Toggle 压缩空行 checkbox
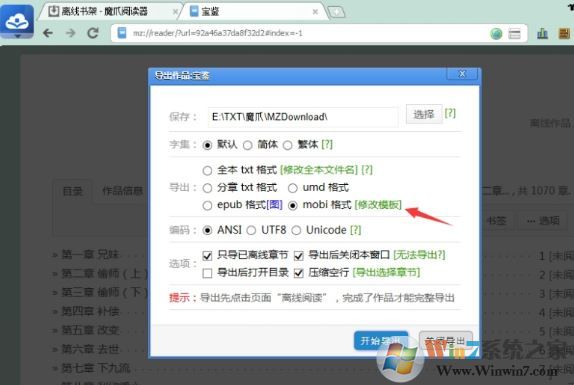Viewport: 574px width, 385px height. point(299,273)
